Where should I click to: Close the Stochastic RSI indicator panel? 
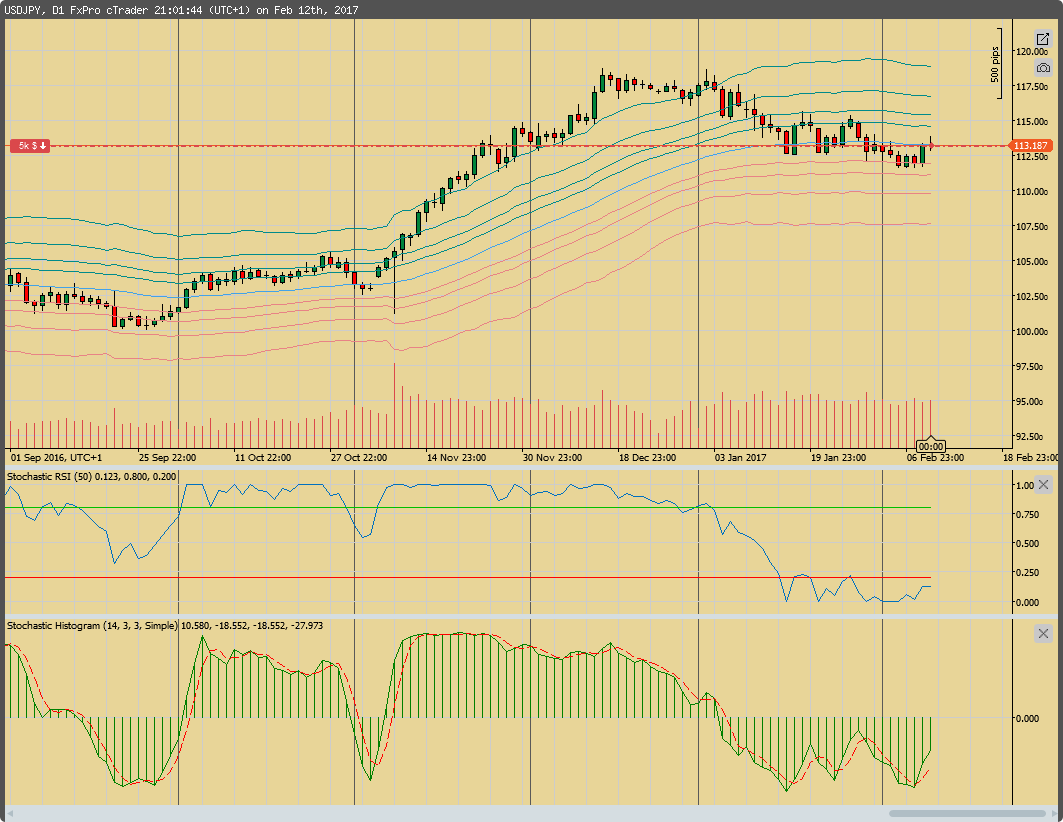(1043, 485)
